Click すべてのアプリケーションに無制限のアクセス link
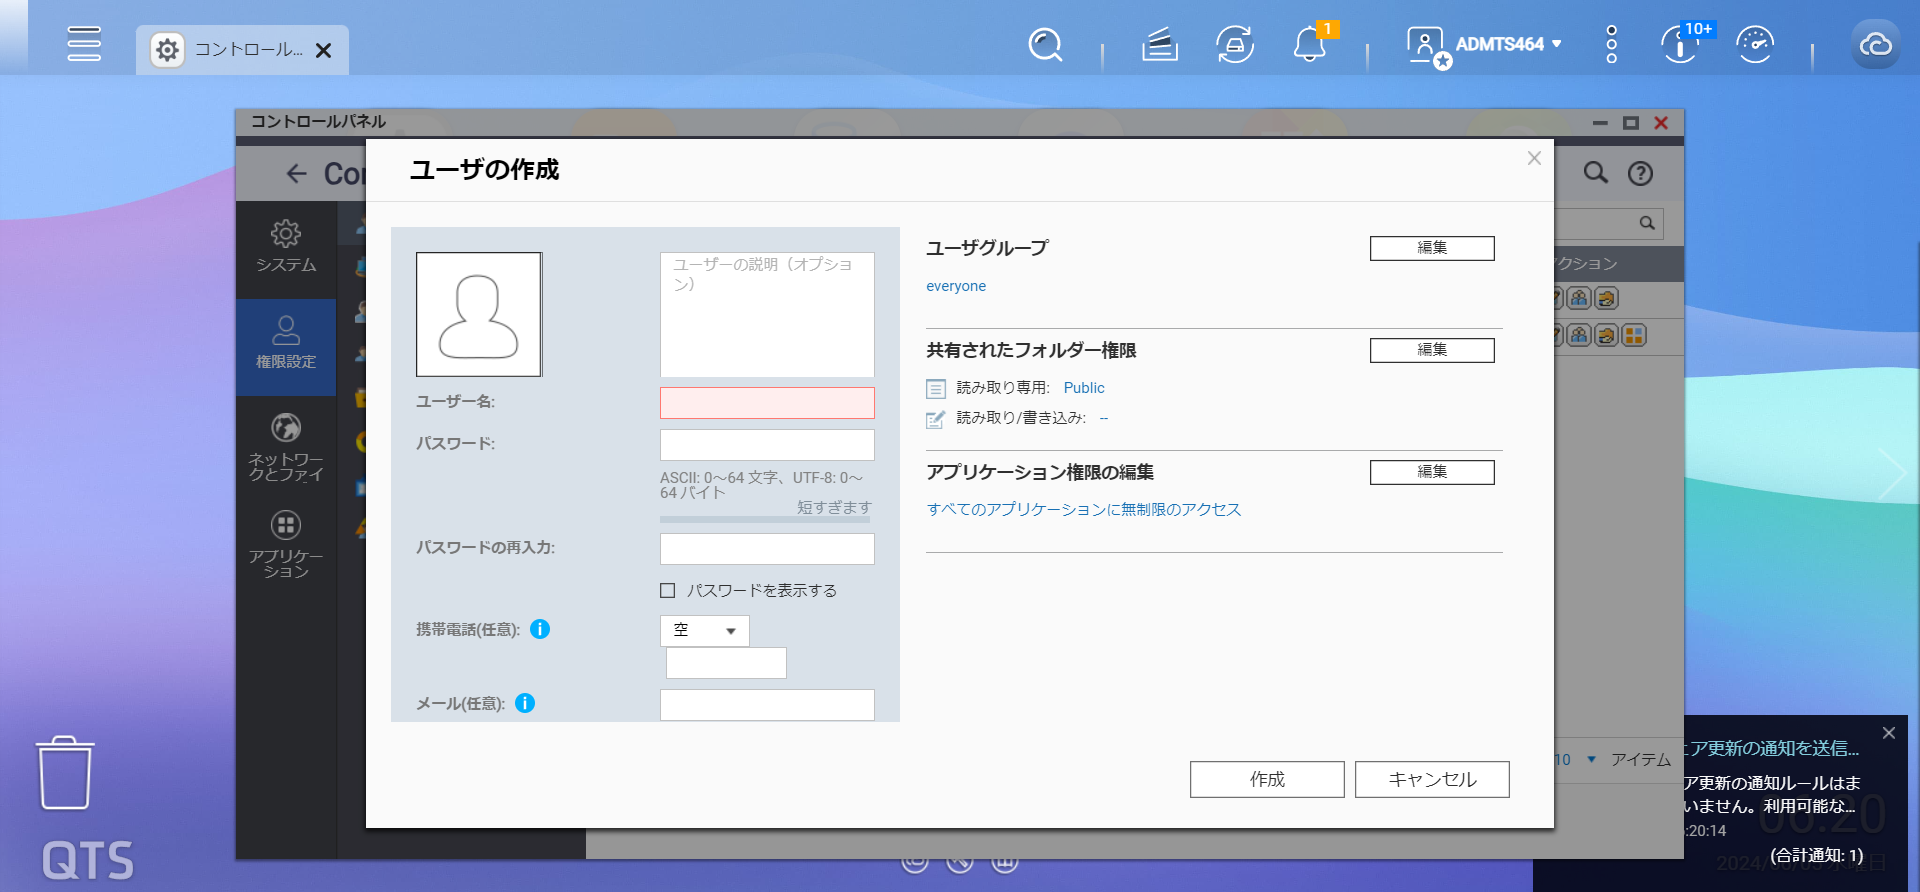 pyautogui.click(x=1084, y=509)
